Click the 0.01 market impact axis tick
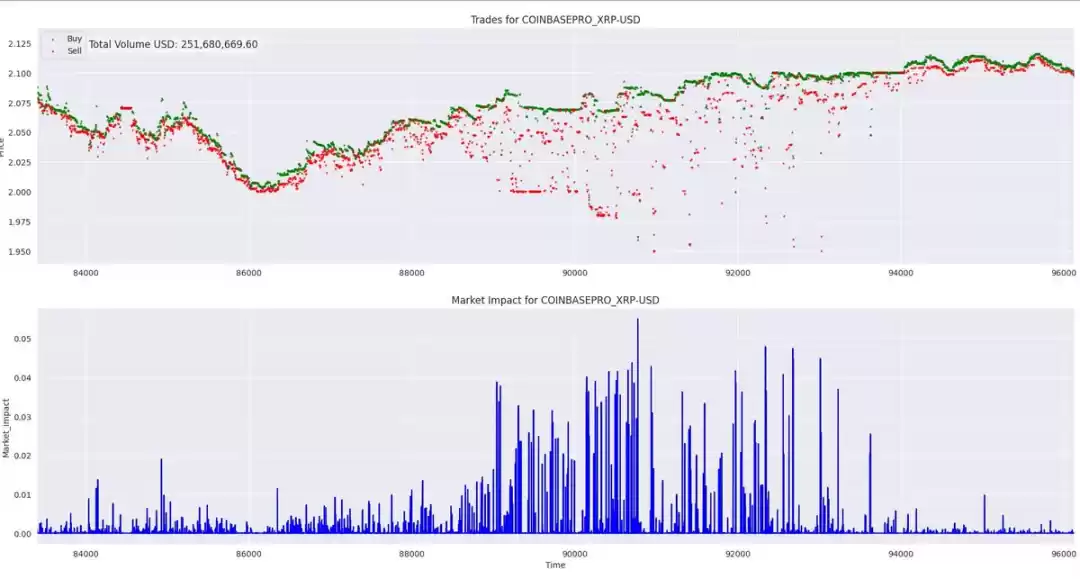This screenshot has width=1080, height=579. 22,495
